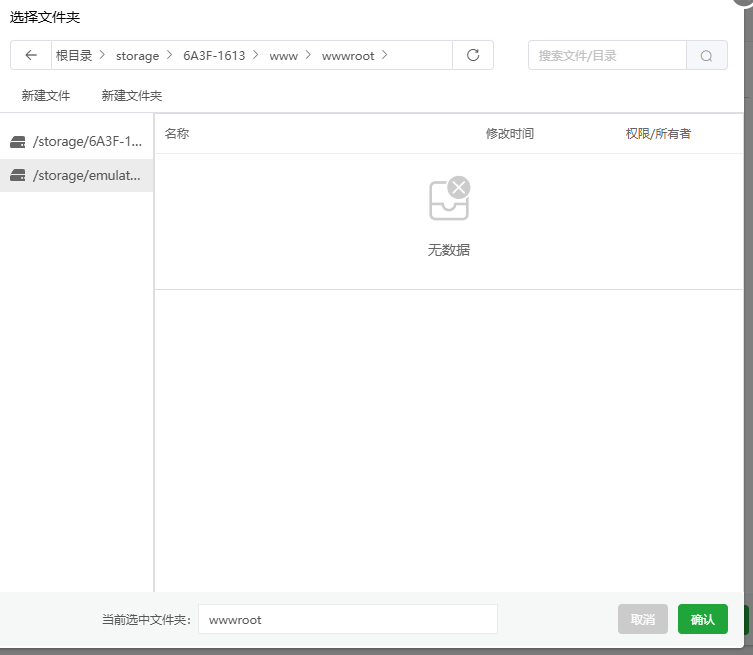Sort by 名称 column header

[x=177, y=133]
